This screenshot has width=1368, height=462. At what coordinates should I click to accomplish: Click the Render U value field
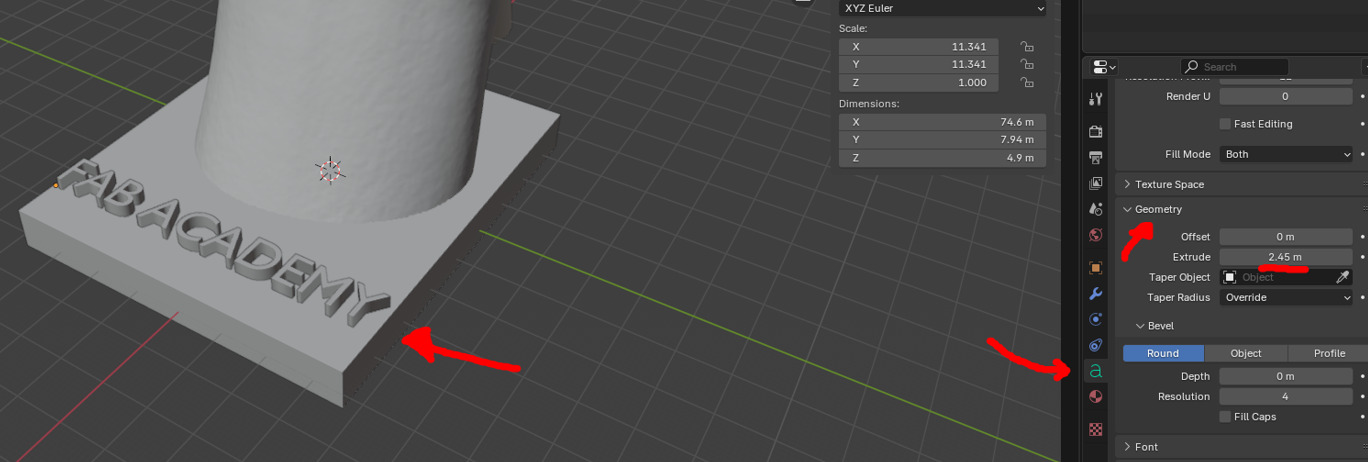tap(1286, 97)
